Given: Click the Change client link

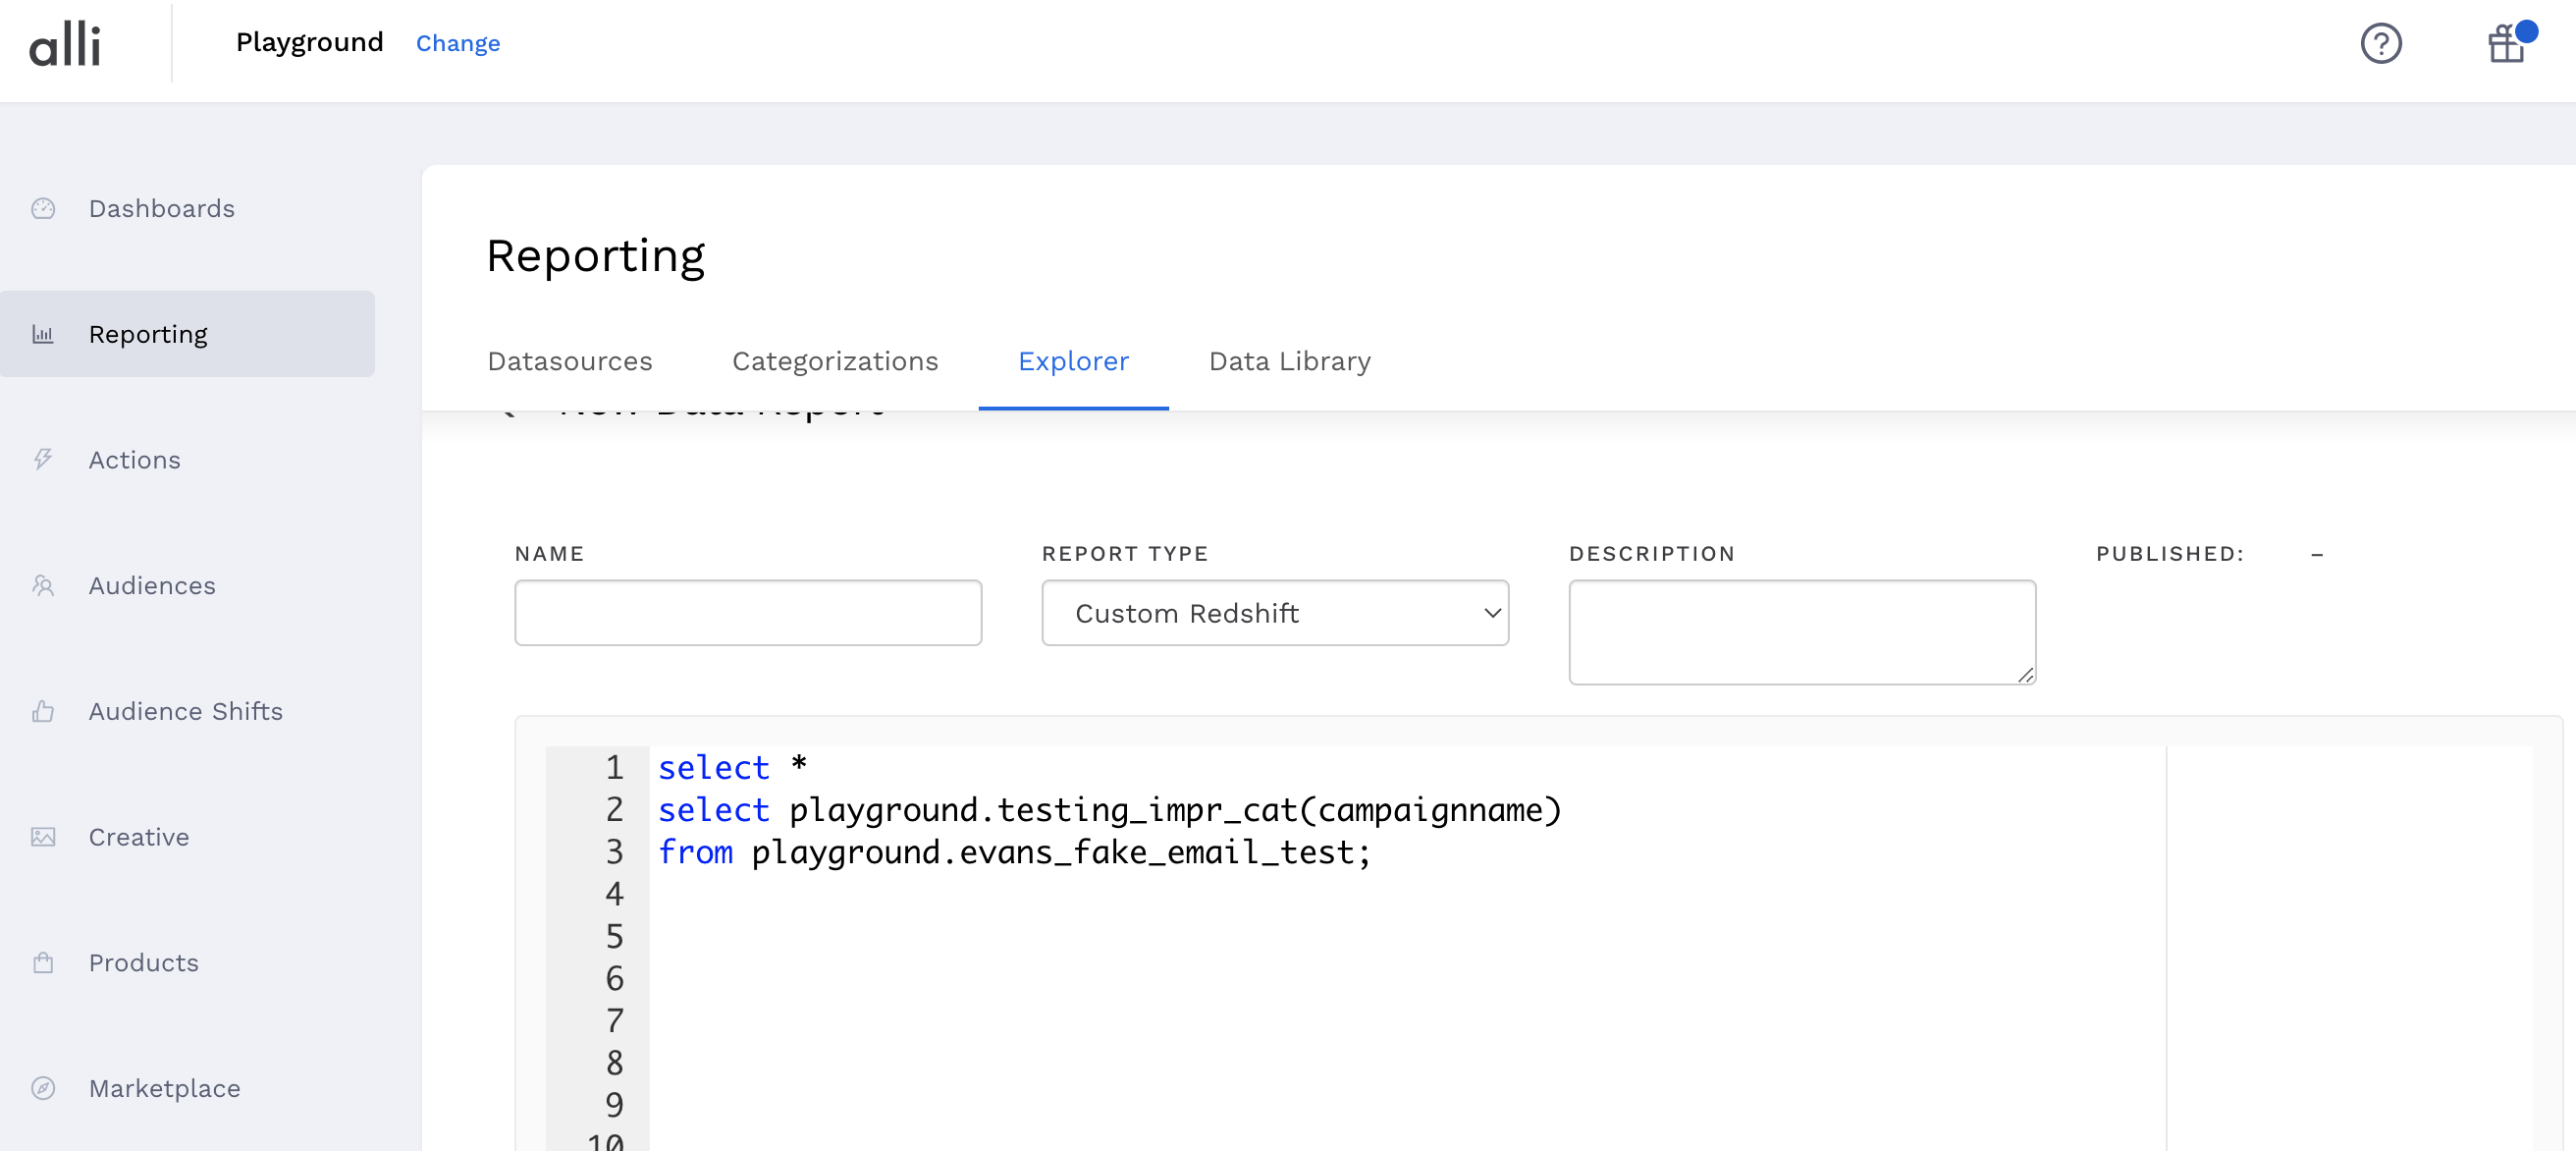Looking at the screenshot, I should tap(458, 43).
